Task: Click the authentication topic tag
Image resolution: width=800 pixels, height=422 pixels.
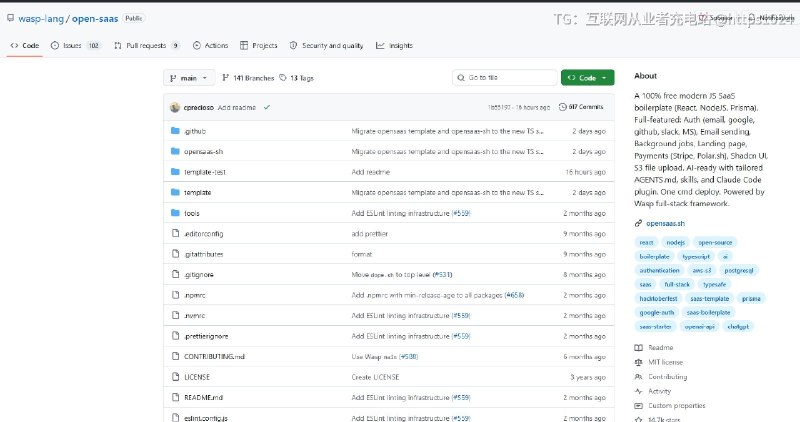Action: [x=659, y=270]
